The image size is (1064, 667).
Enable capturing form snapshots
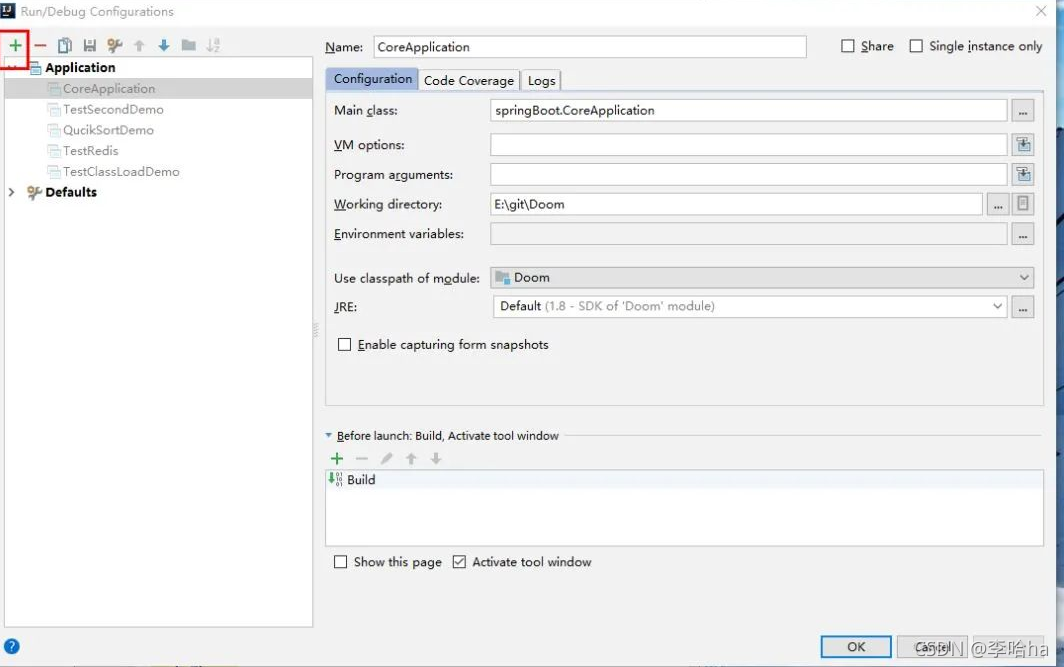point(345,345)
